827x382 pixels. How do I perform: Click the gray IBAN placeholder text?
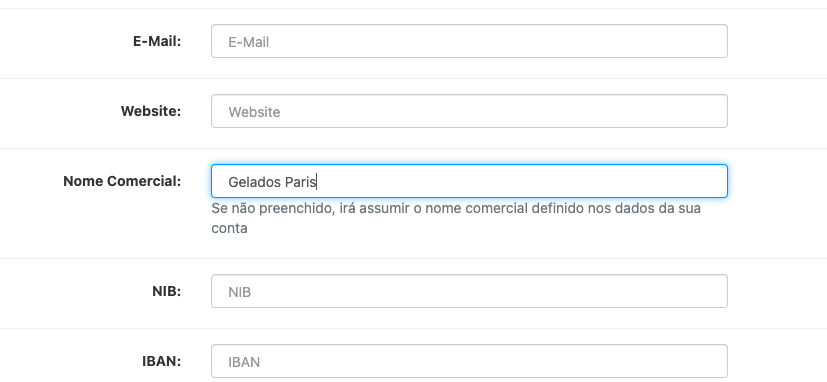click(x=244, y=362)
